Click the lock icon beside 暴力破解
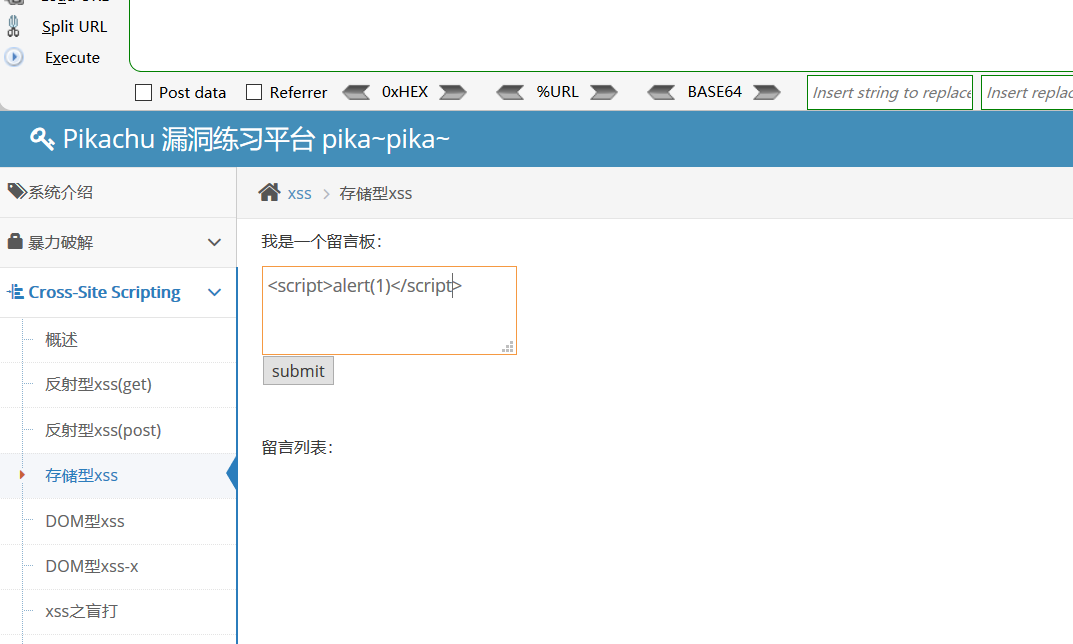Screen dimensions: 1073x644 [x=15, y=241]
